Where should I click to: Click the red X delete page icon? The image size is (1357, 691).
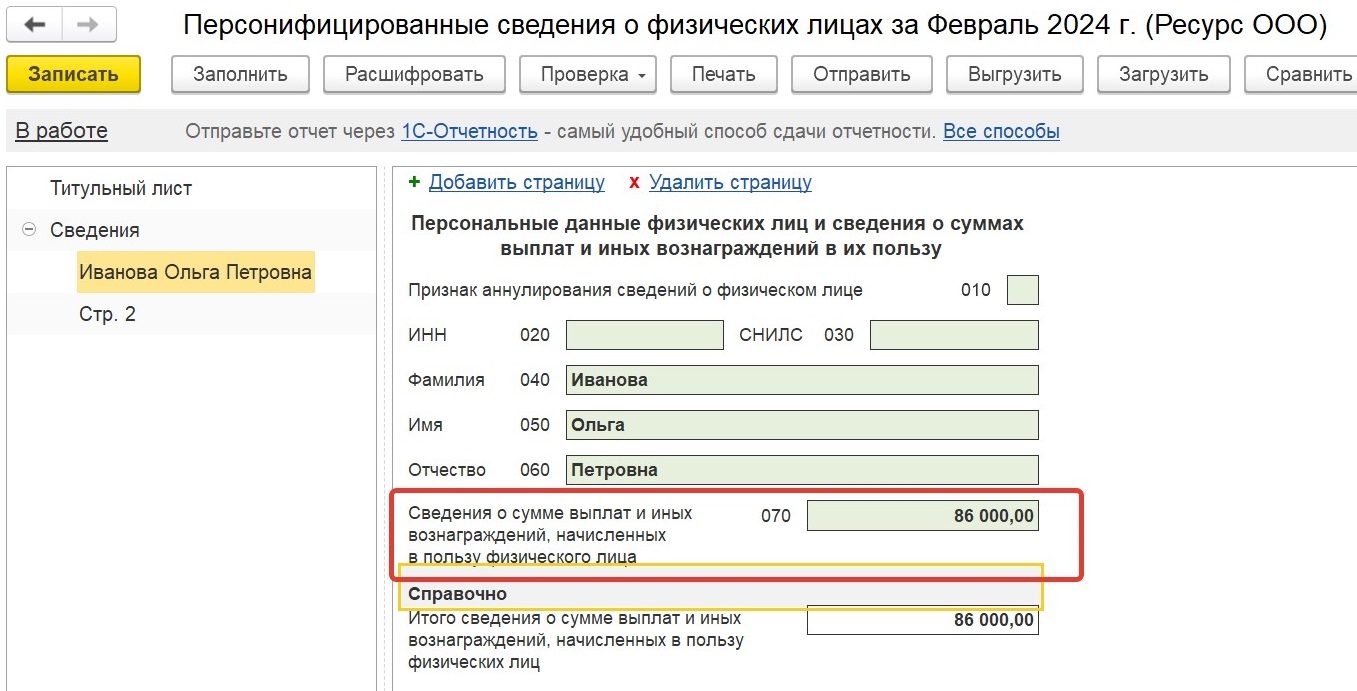point(634,182)
